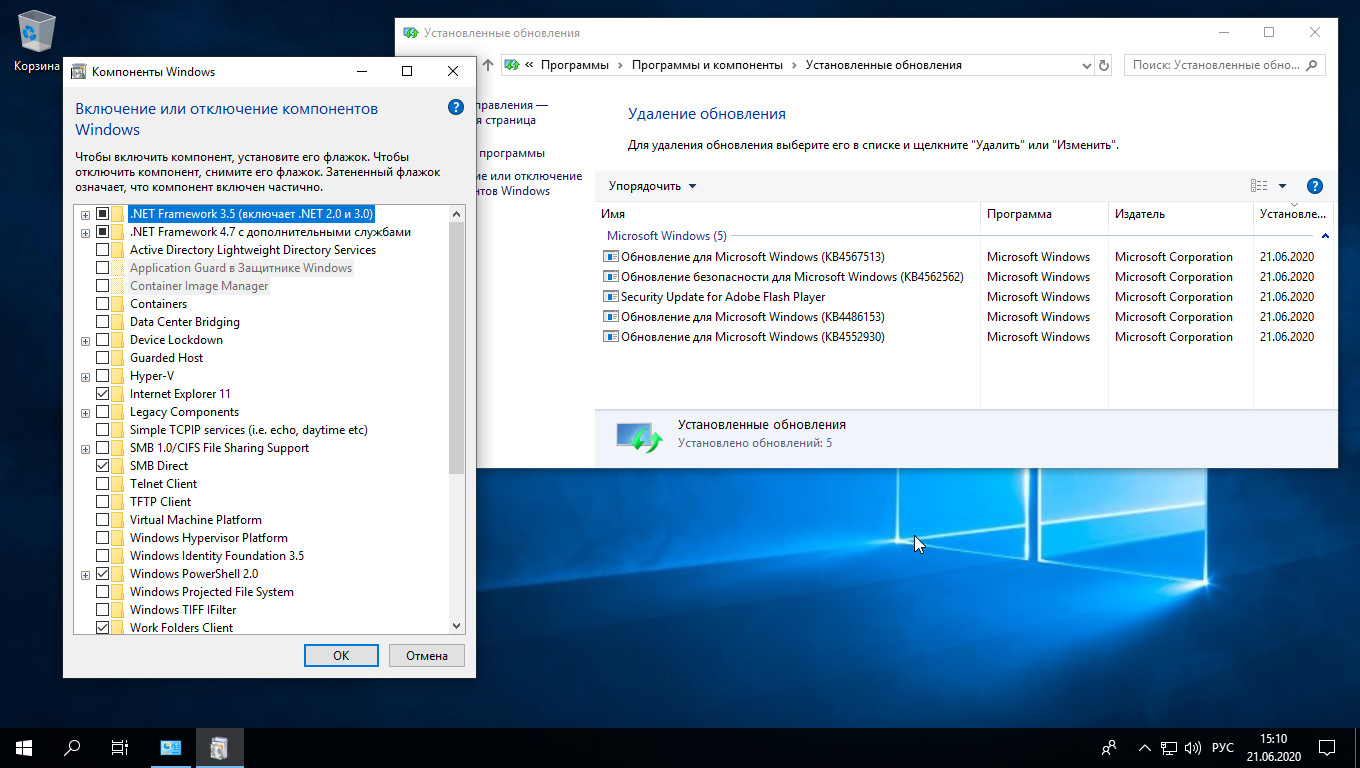Sort by Имя column header
The height and width of the screenshot is (768, 1360).
click(x=788, y=214)
